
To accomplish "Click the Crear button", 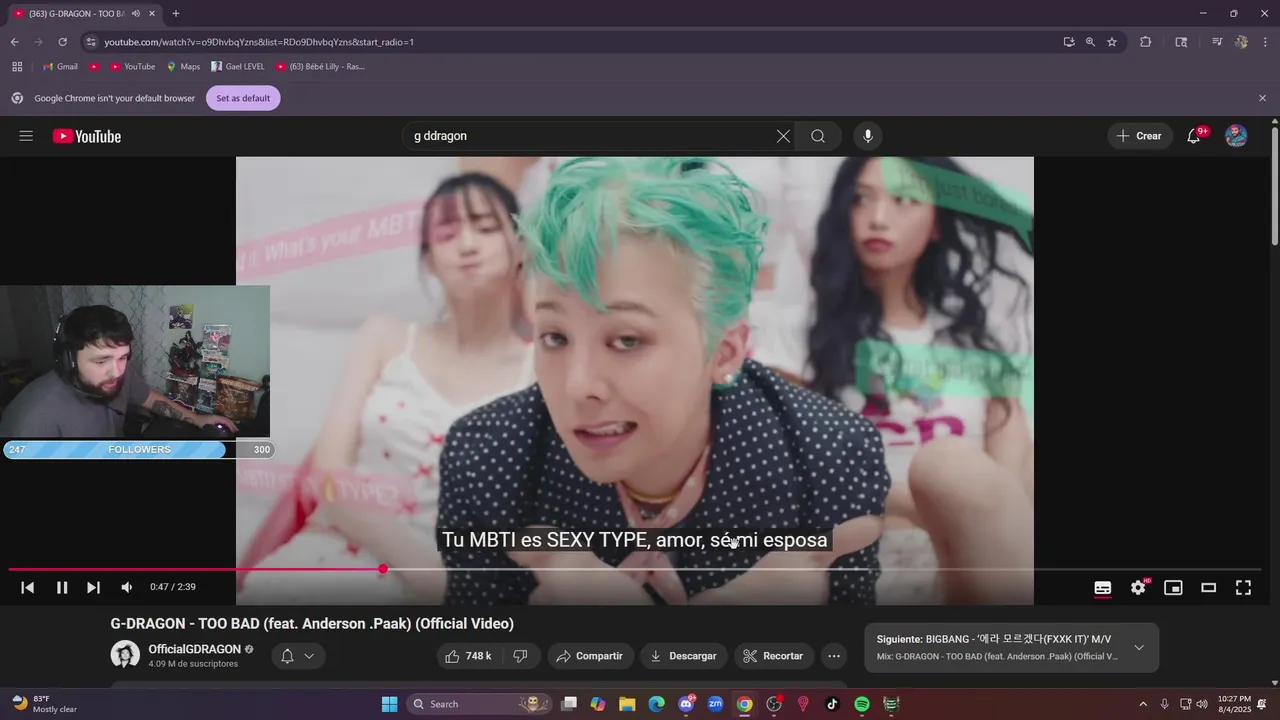I will pos(1140,136).
